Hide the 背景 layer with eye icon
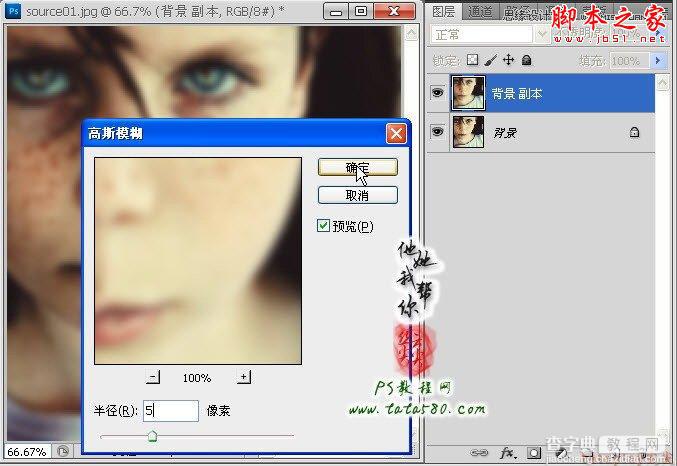677x466 pixels. click(437, 132)
